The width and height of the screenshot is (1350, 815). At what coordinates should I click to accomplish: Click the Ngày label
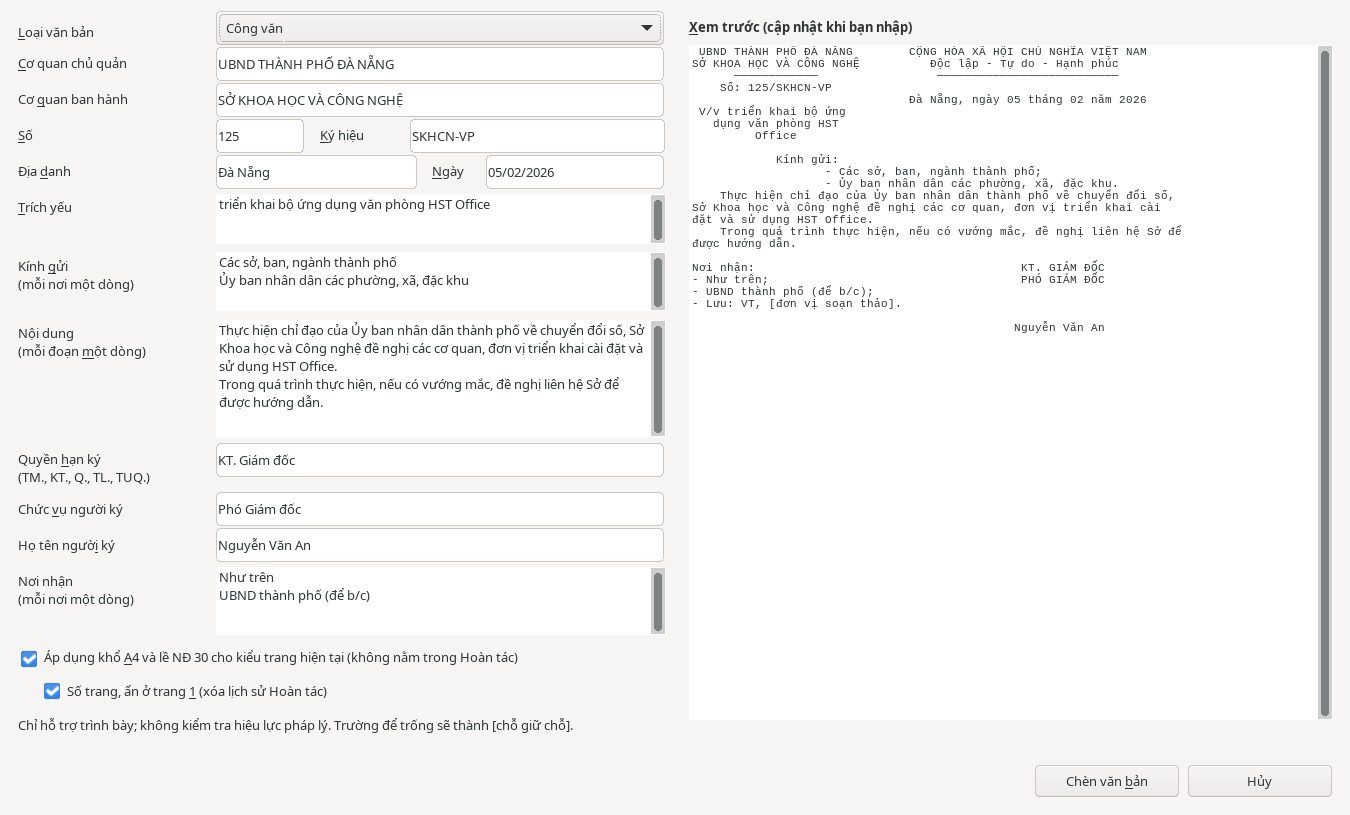pyautogui.click(x=448, y=172)
